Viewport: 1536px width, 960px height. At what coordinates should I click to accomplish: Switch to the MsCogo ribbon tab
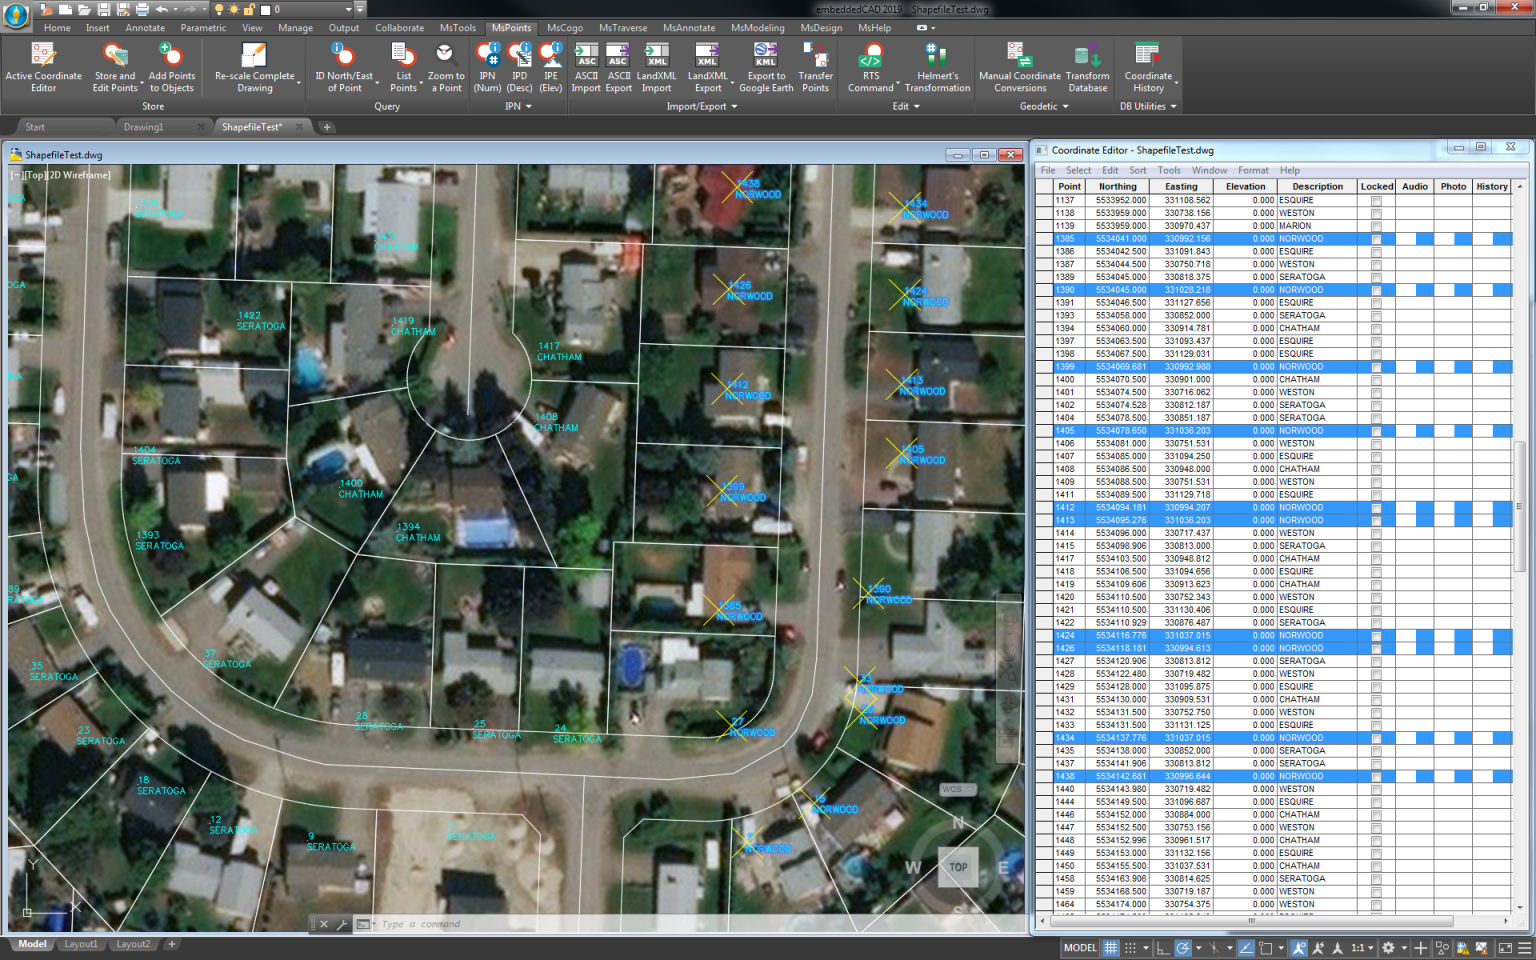pyautogui.click(x=564, y=28)
